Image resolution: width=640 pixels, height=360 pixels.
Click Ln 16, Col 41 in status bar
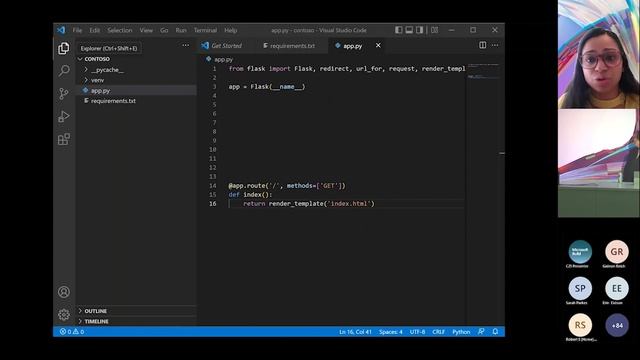point(355,332)
